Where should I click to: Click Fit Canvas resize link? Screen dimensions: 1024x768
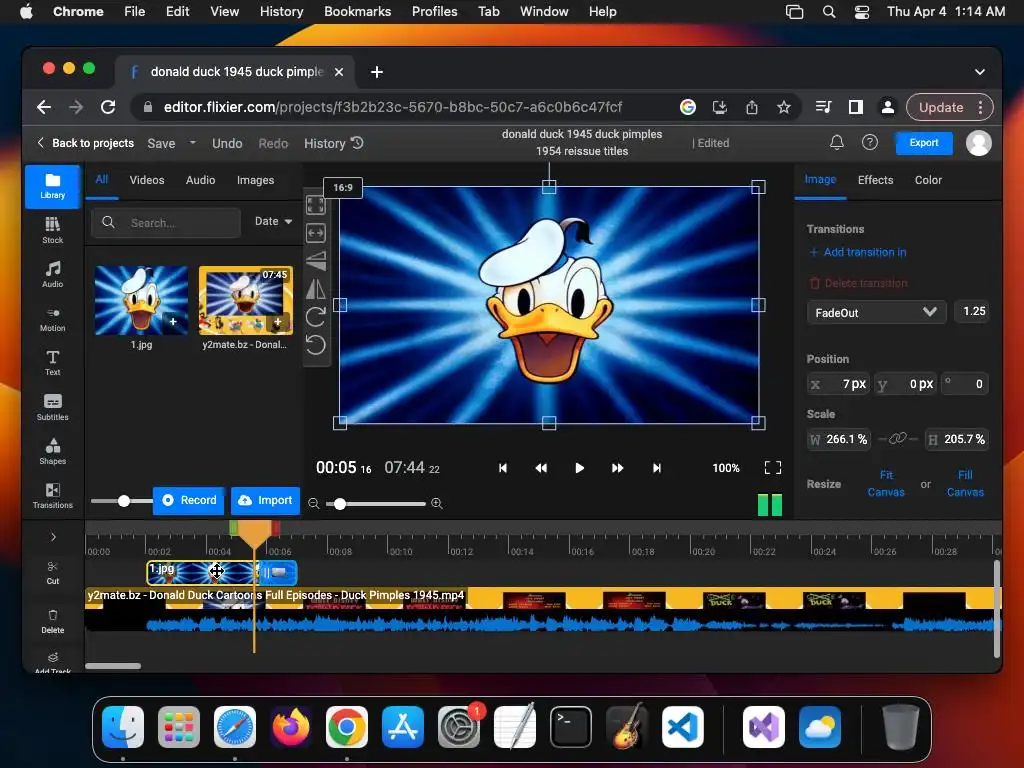[x=886, y=483]
